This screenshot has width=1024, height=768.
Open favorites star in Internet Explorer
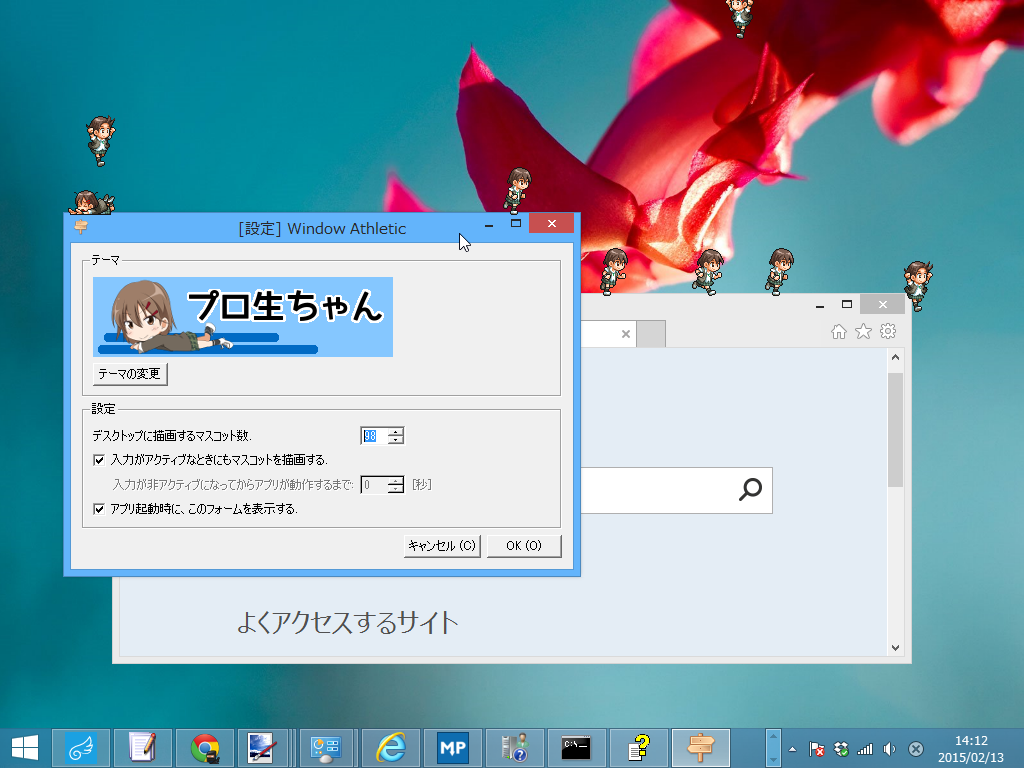(x=863, y=332)
